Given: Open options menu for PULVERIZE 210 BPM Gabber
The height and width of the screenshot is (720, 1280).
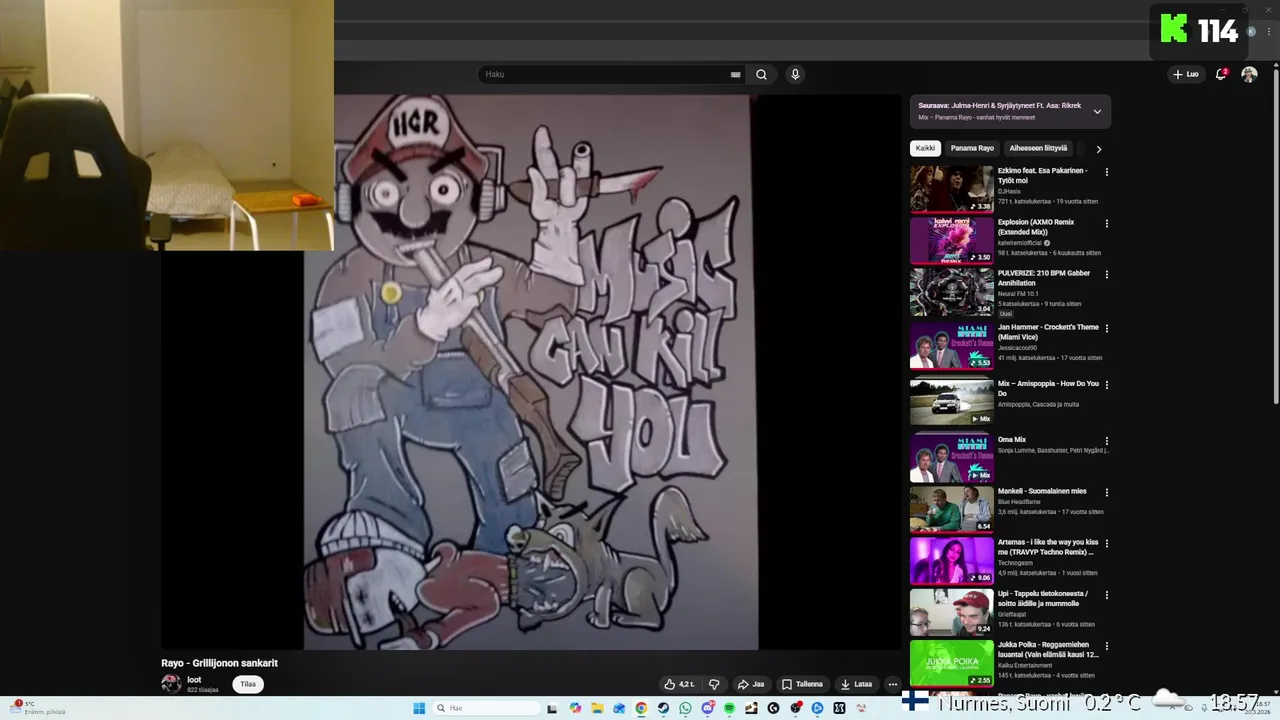Looking at the screenshot, I should click(1106, 274).
